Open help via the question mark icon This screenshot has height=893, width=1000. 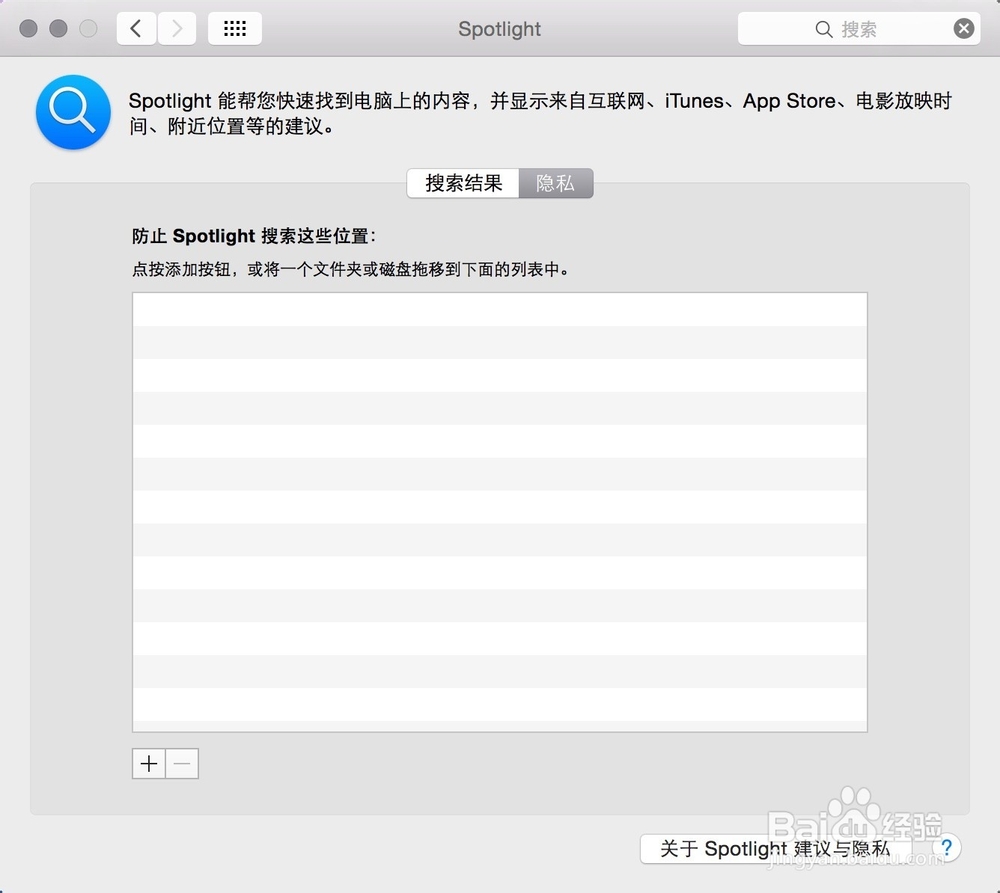coord(946,847)
